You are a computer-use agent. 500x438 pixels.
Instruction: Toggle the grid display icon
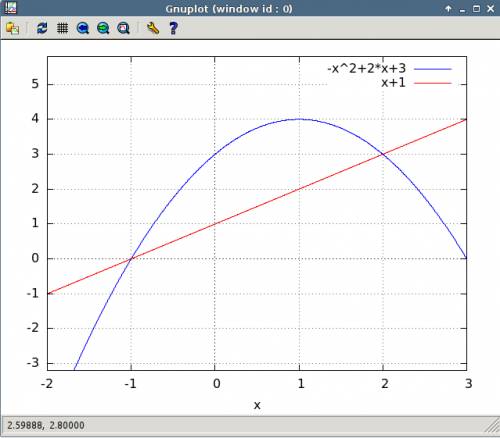click(62, 28)
